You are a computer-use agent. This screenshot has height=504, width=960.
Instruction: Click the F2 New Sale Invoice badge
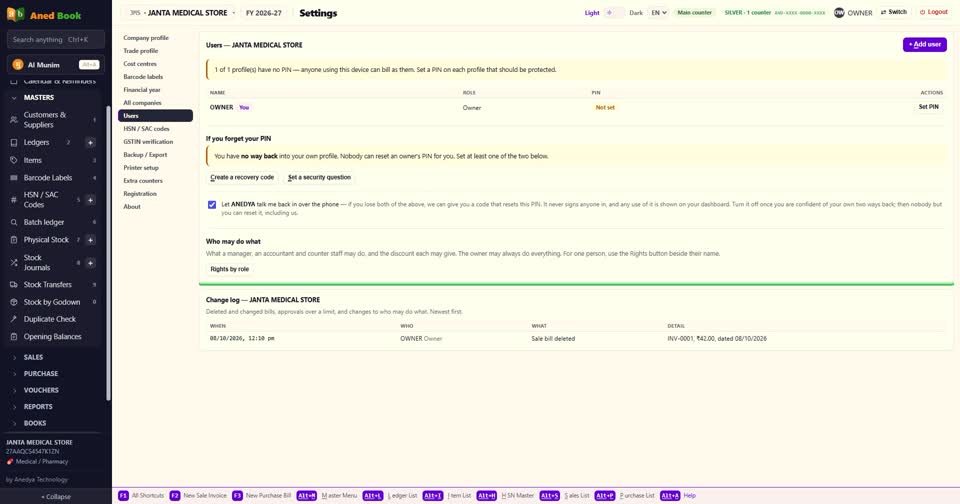(x=174, y=495)
